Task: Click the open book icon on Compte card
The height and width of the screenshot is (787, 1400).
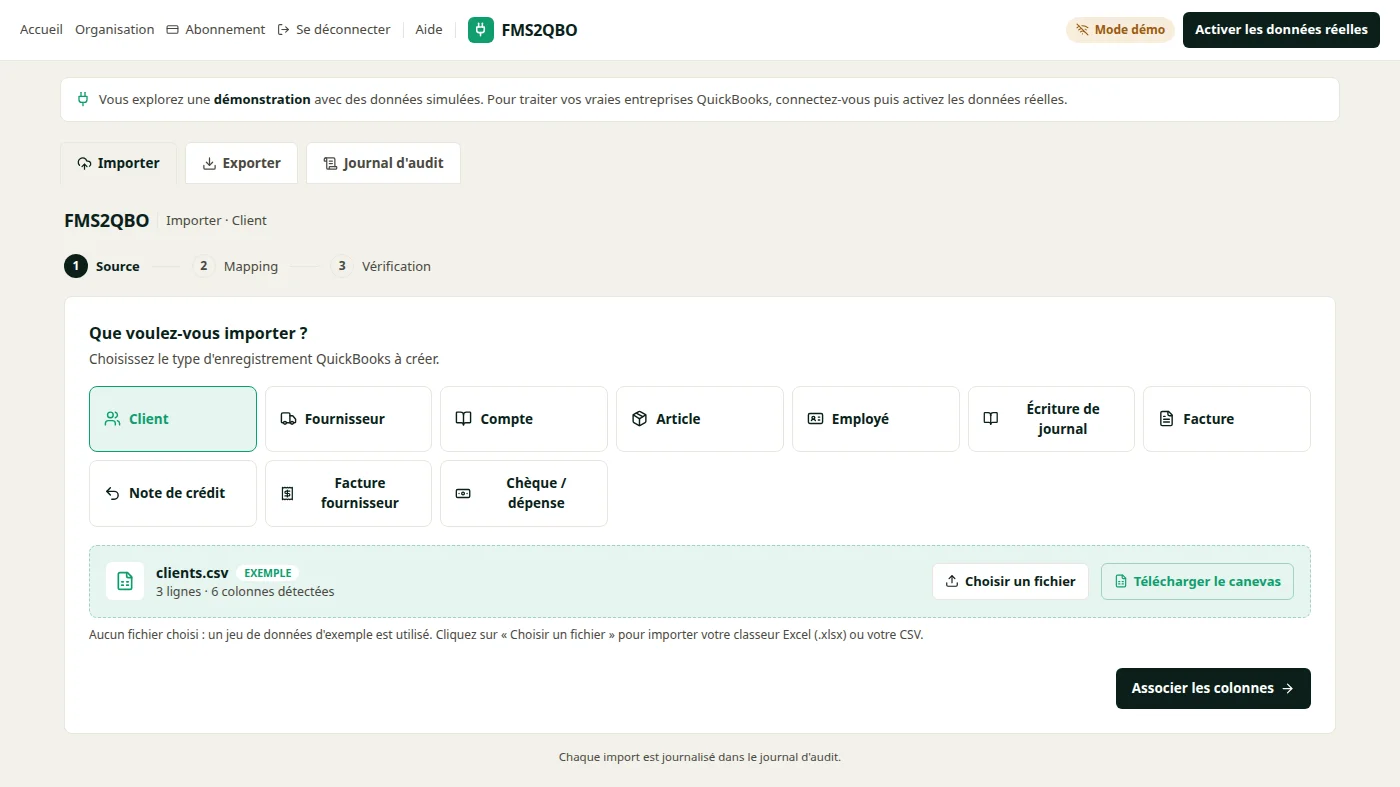Action: (464, 419)
